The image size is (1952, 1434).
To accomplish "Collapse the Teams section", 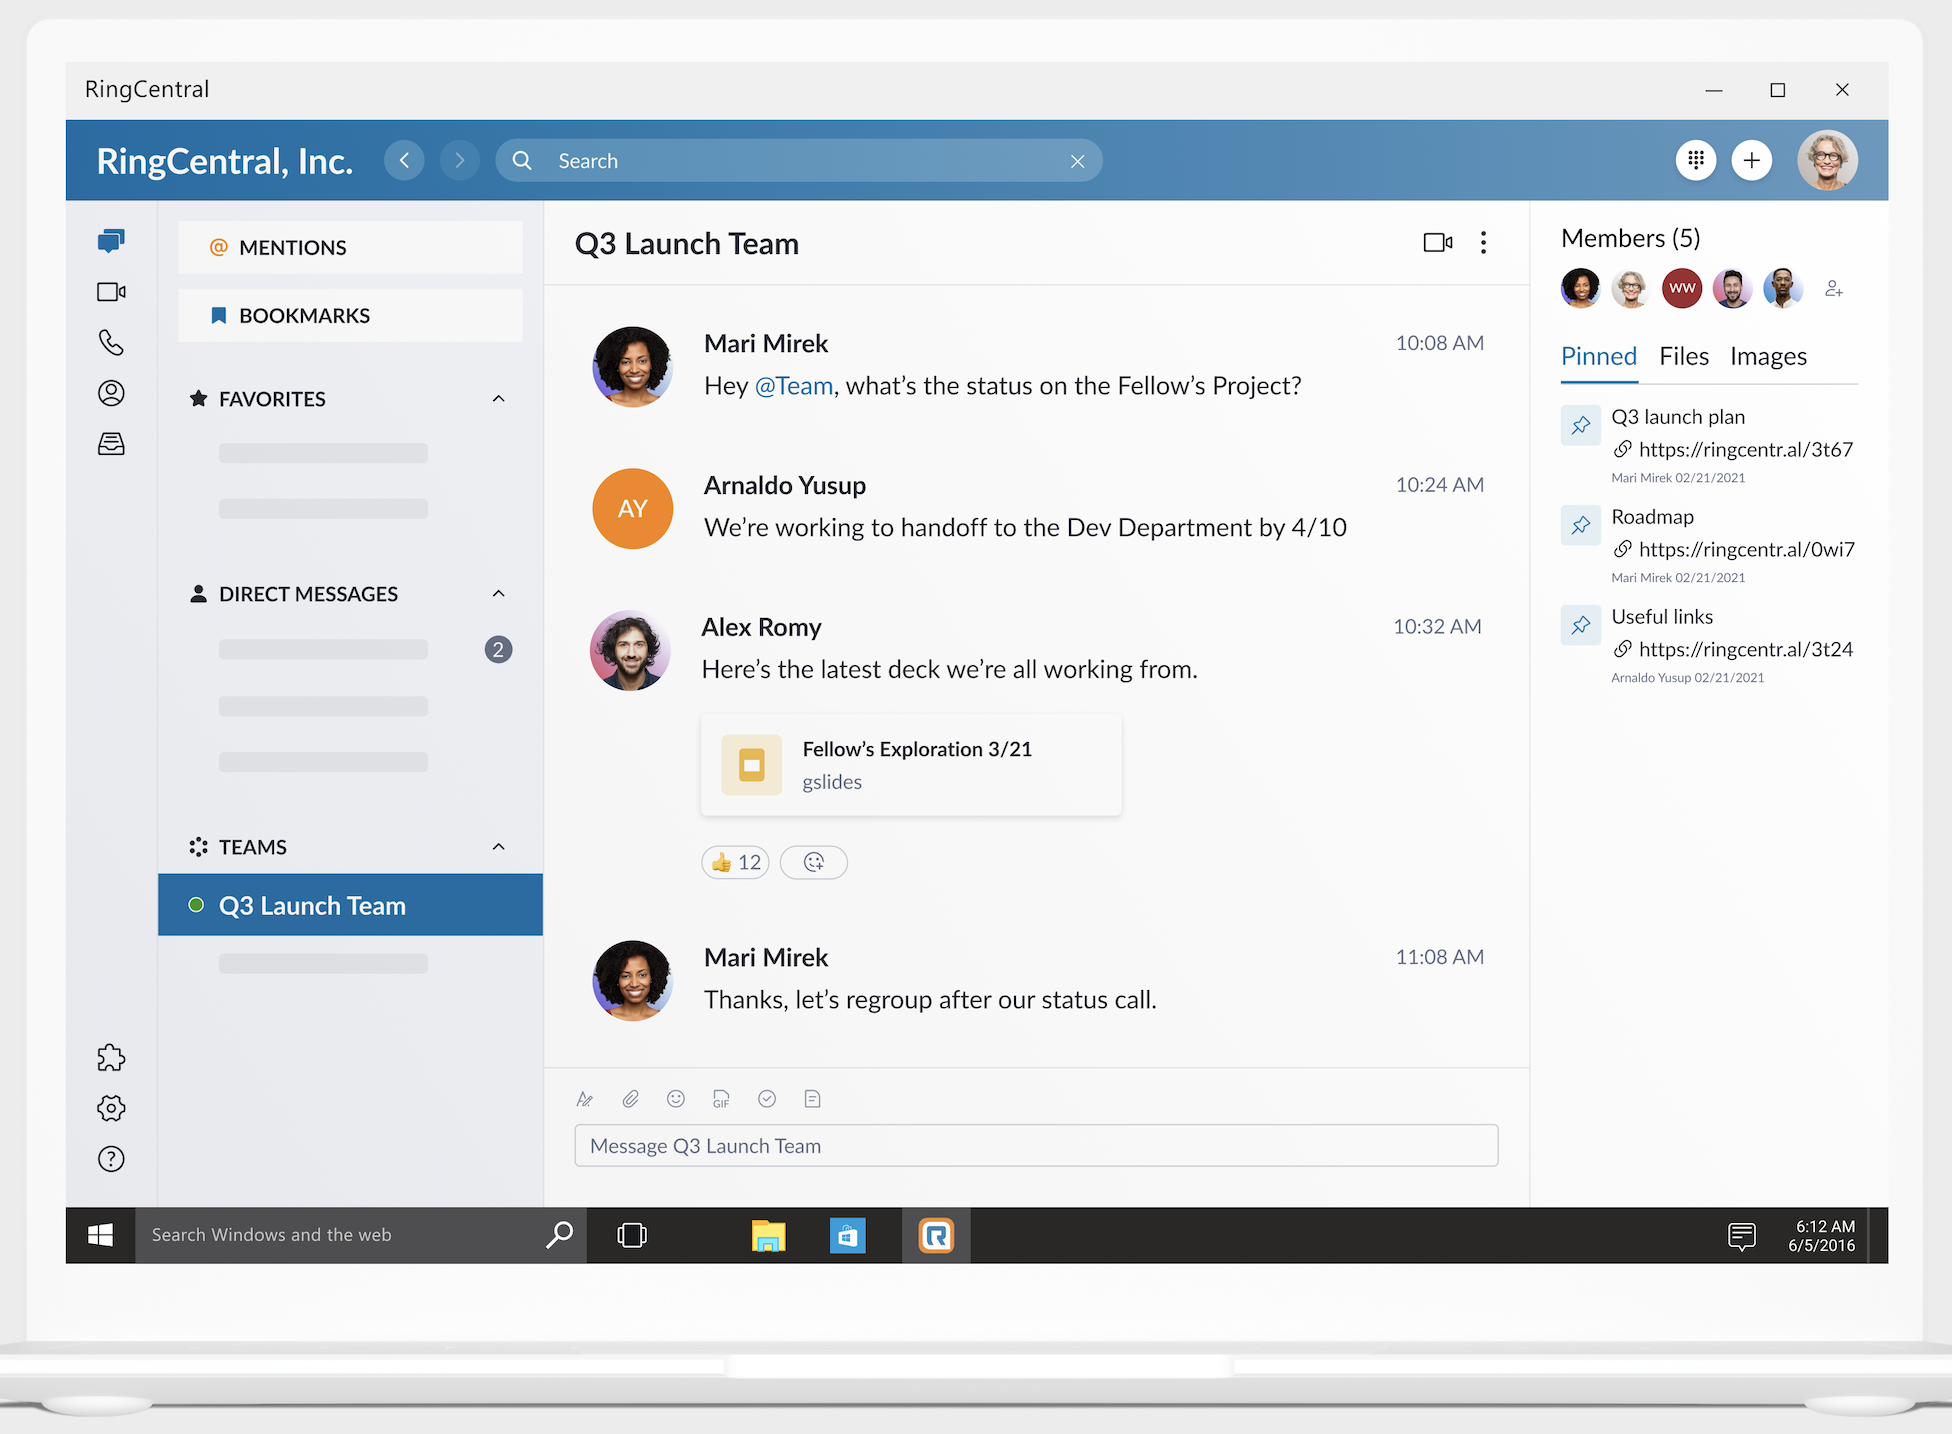I will 498,847.
